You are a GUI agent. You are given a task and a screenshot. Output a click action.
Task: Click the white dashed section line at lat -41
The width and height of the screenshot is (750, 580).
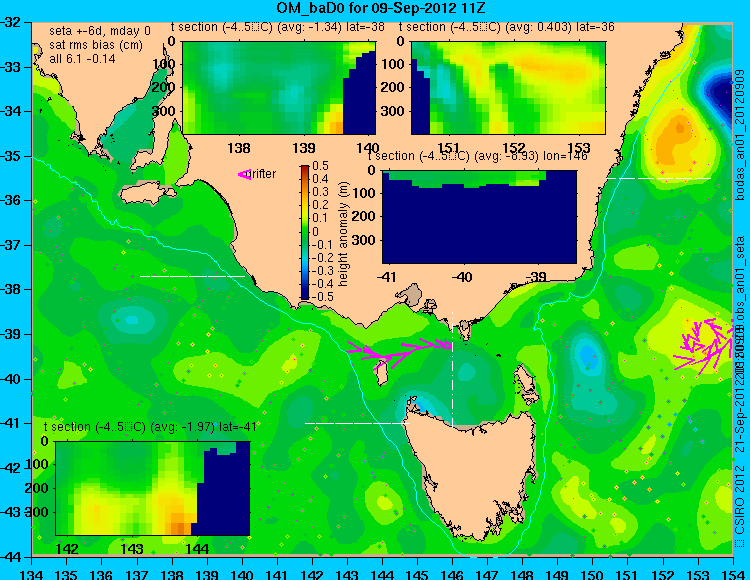coord(357,424)
